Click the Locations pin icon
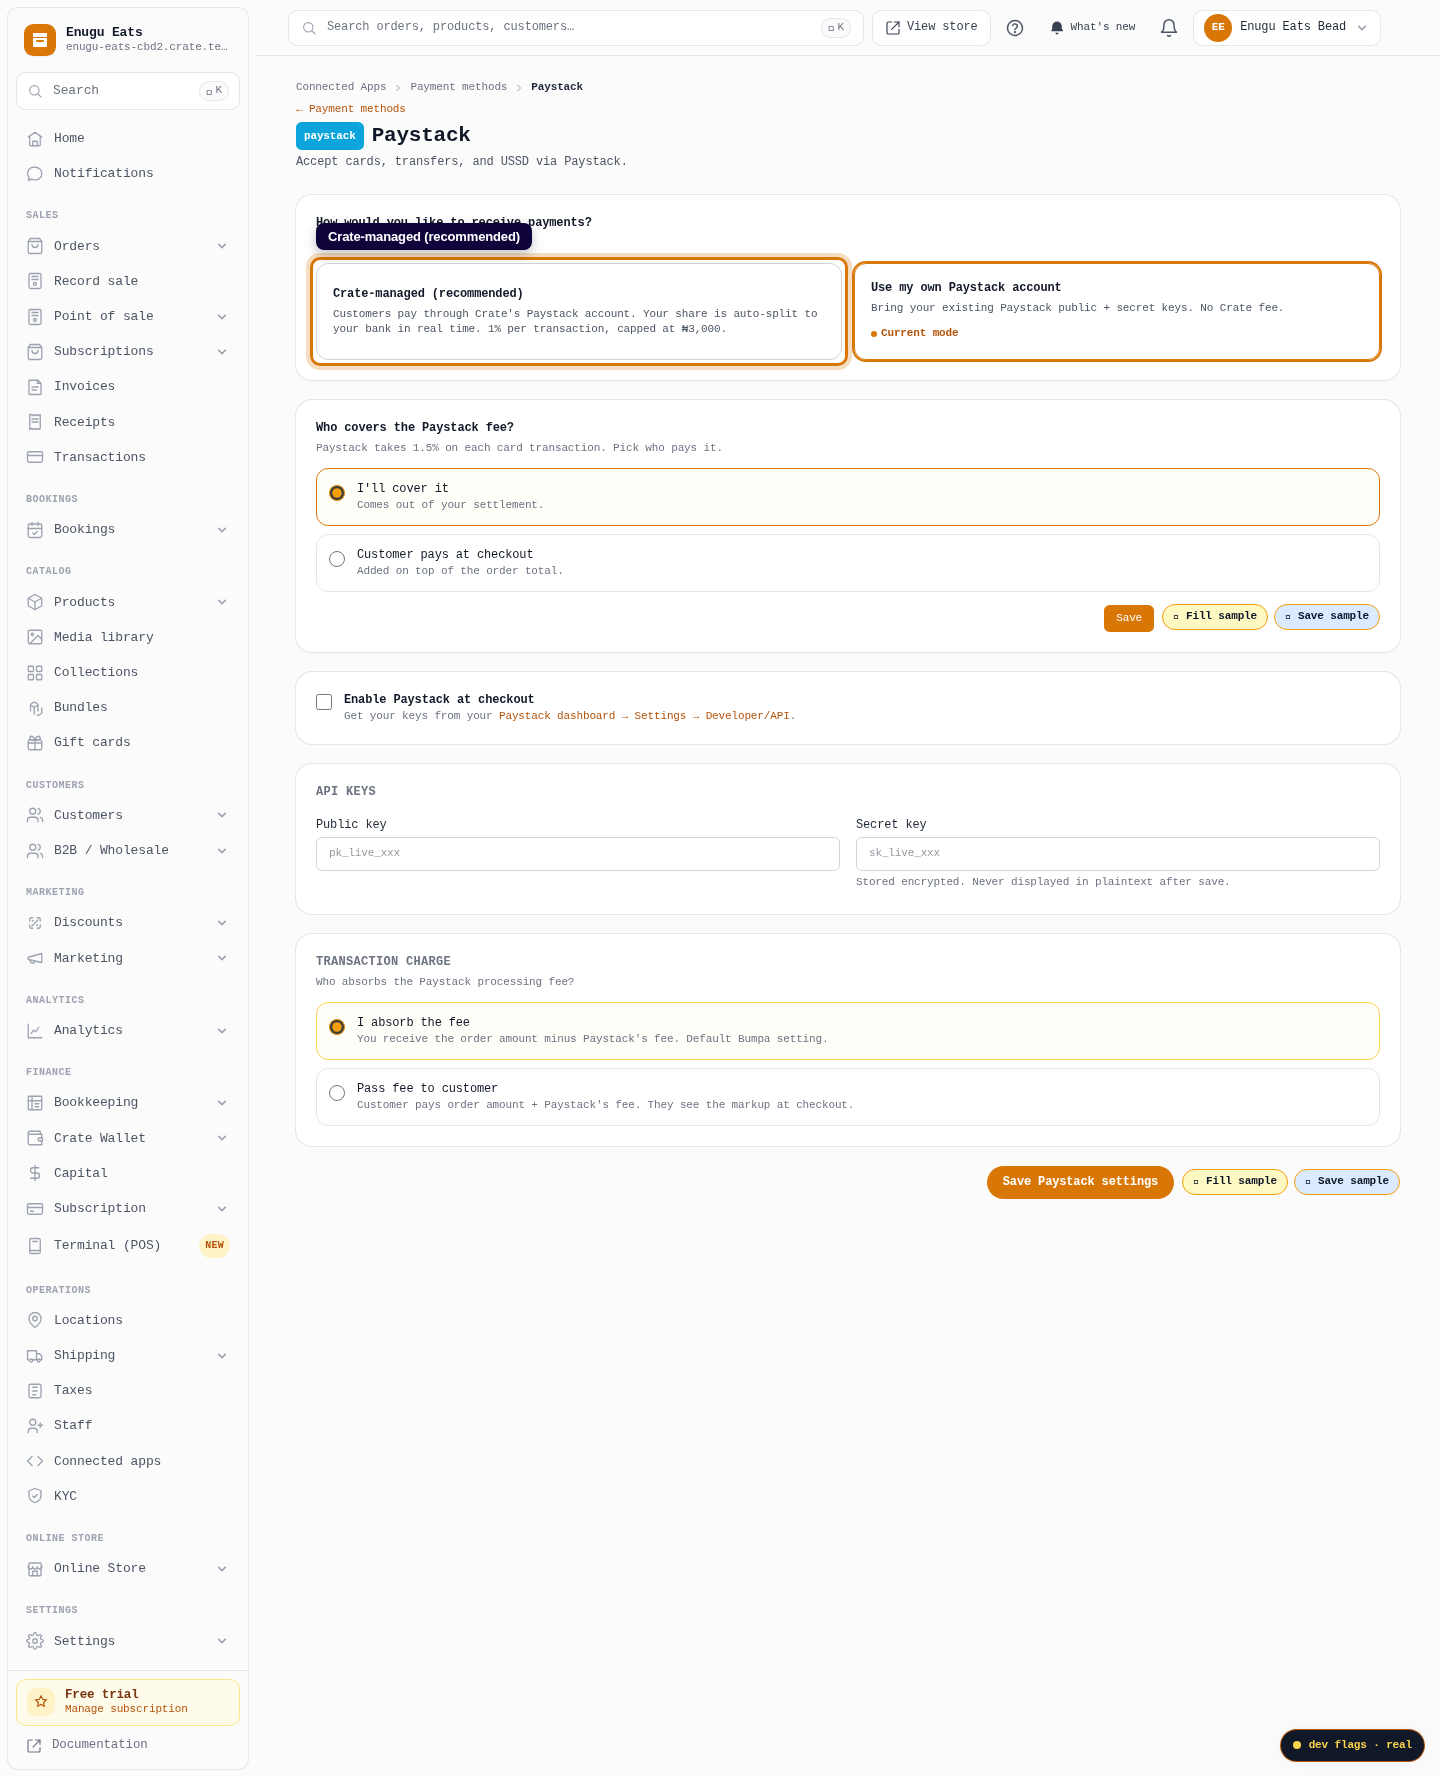 35,1320
